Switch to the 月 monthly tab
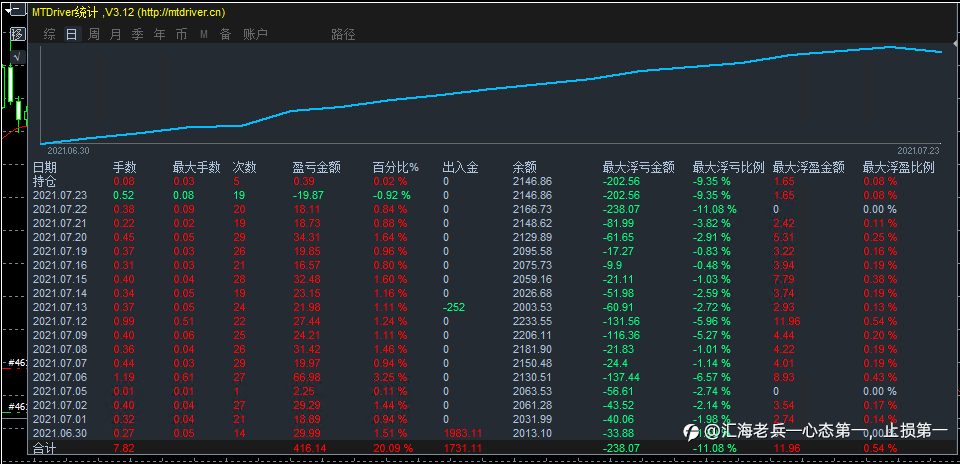 116,34
